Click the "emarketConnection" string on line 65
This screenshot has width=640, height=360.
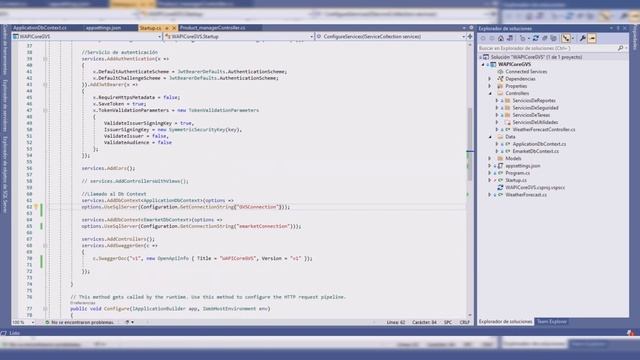point(263,226)
